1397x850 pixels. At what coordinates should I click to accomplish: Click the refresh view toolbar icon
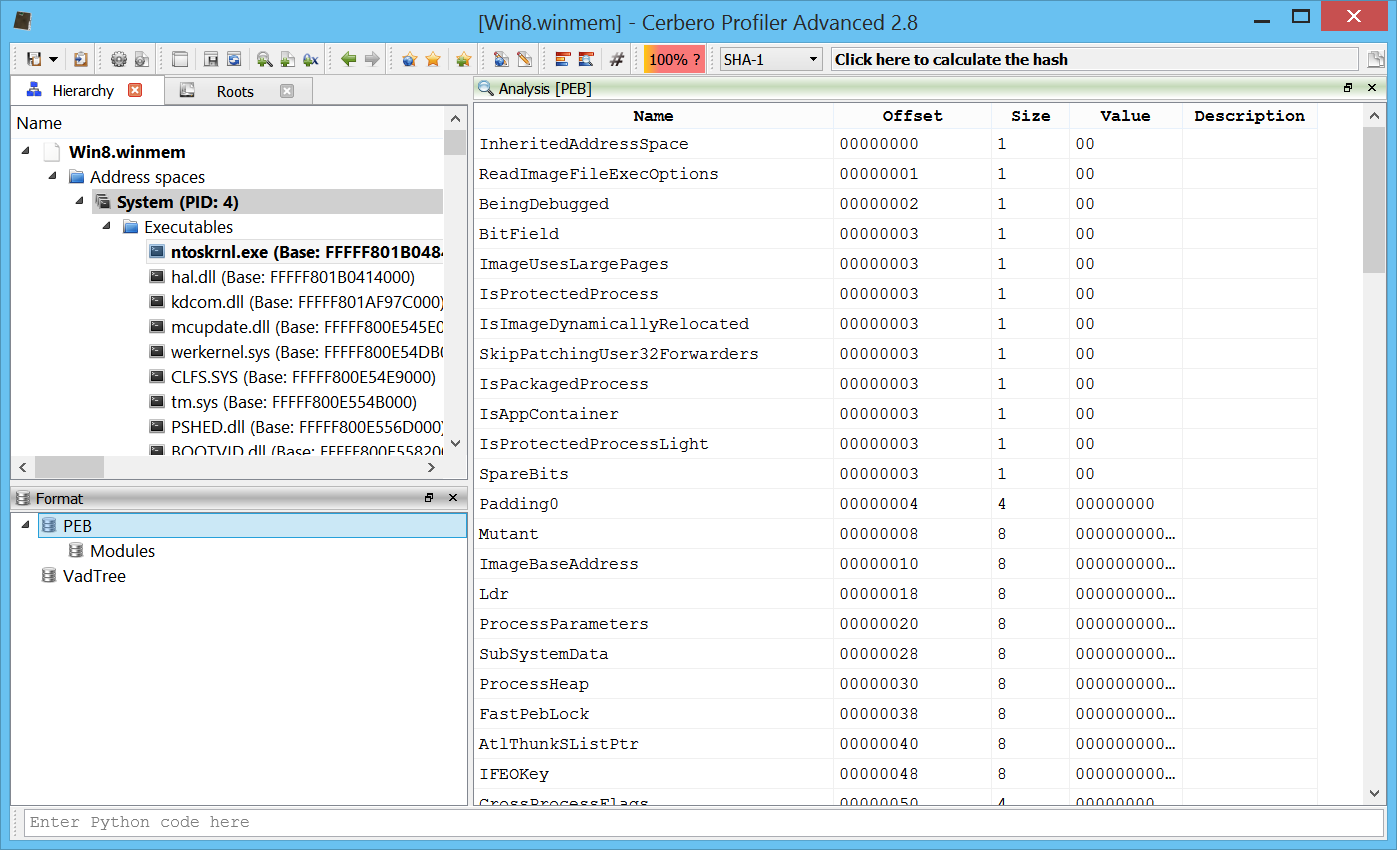pos(234,59)
